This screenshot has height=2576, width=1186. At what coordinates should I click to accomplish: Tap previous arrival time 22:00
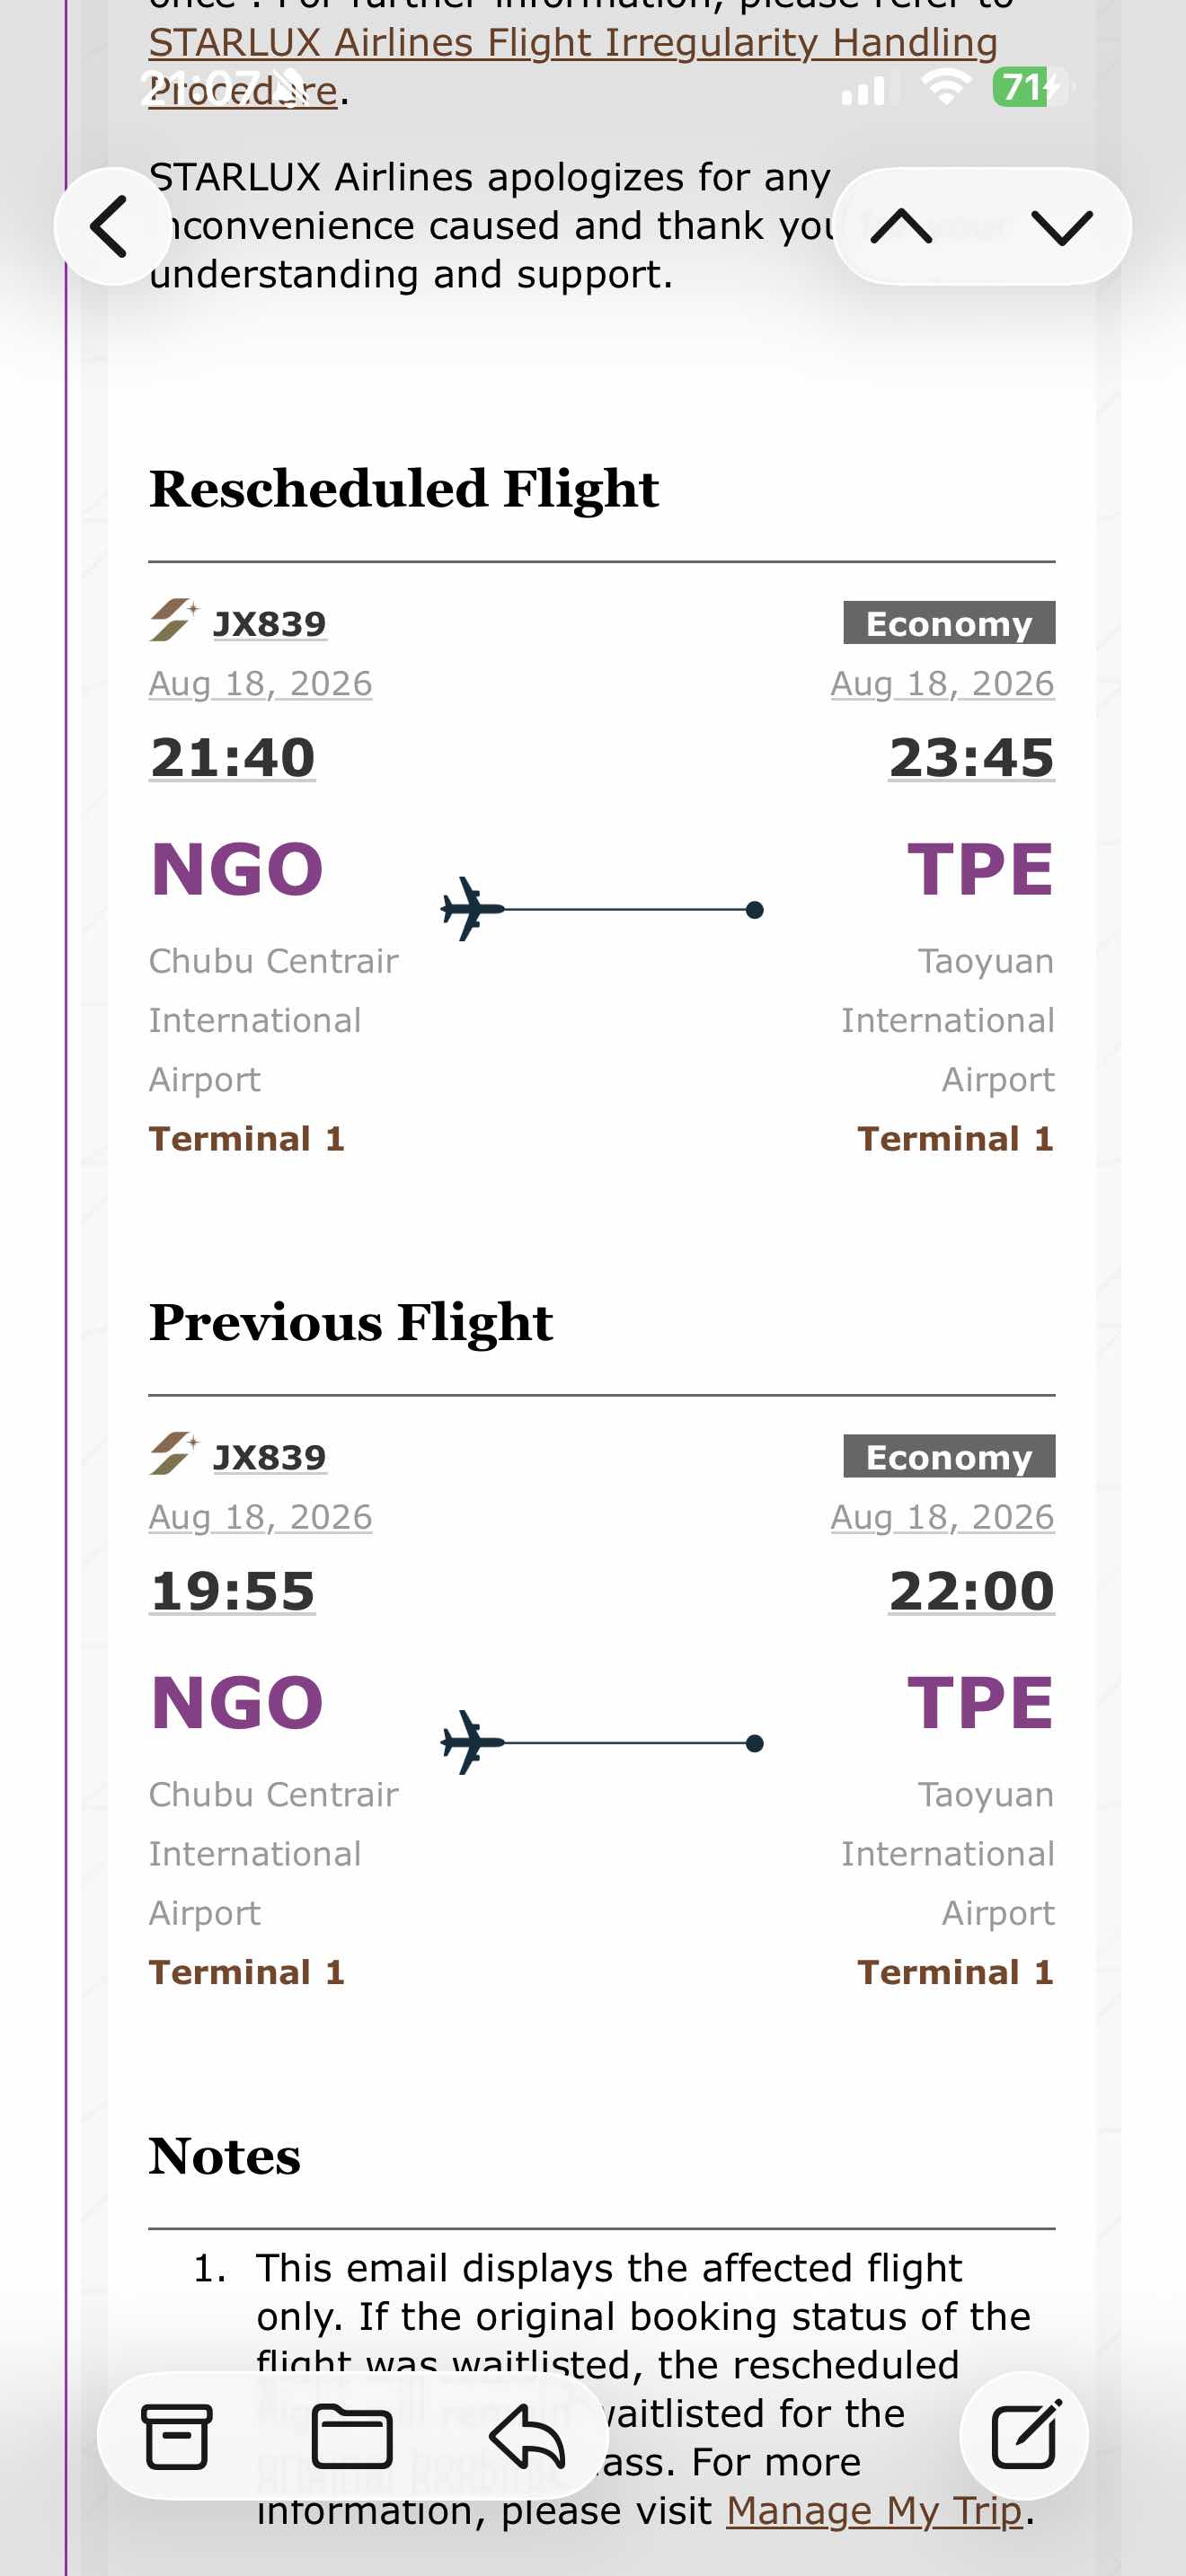(971, 1590)
